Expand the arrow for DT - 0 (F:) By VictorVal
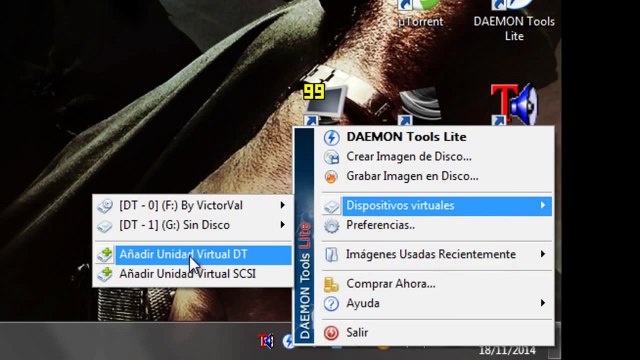The width and height of the screenshot is (640, 360). [282, 205]
